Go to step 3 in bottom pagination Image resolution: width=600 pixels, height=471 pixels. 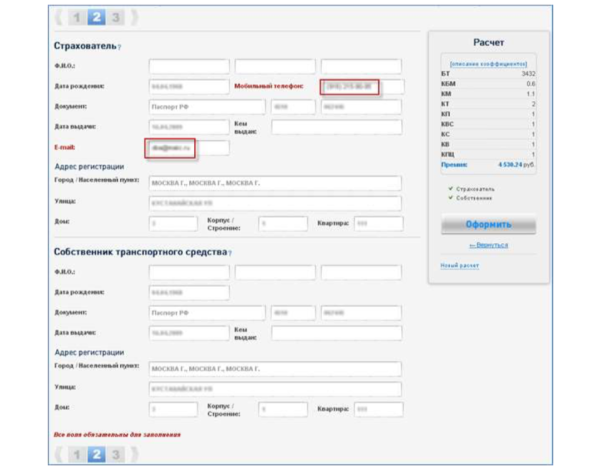coord(117,455)
